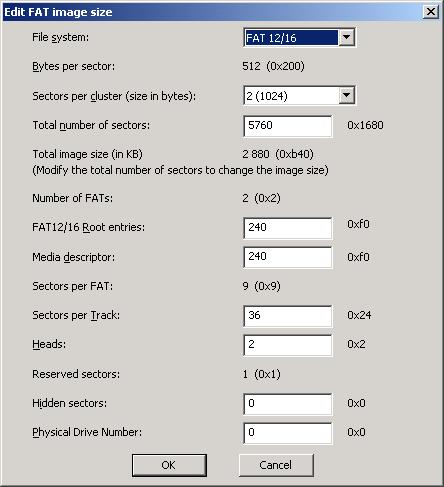This screenshot has width=444, height=487.
Task: Click the Media descriptor input box
Action: (x=288, y=257)
